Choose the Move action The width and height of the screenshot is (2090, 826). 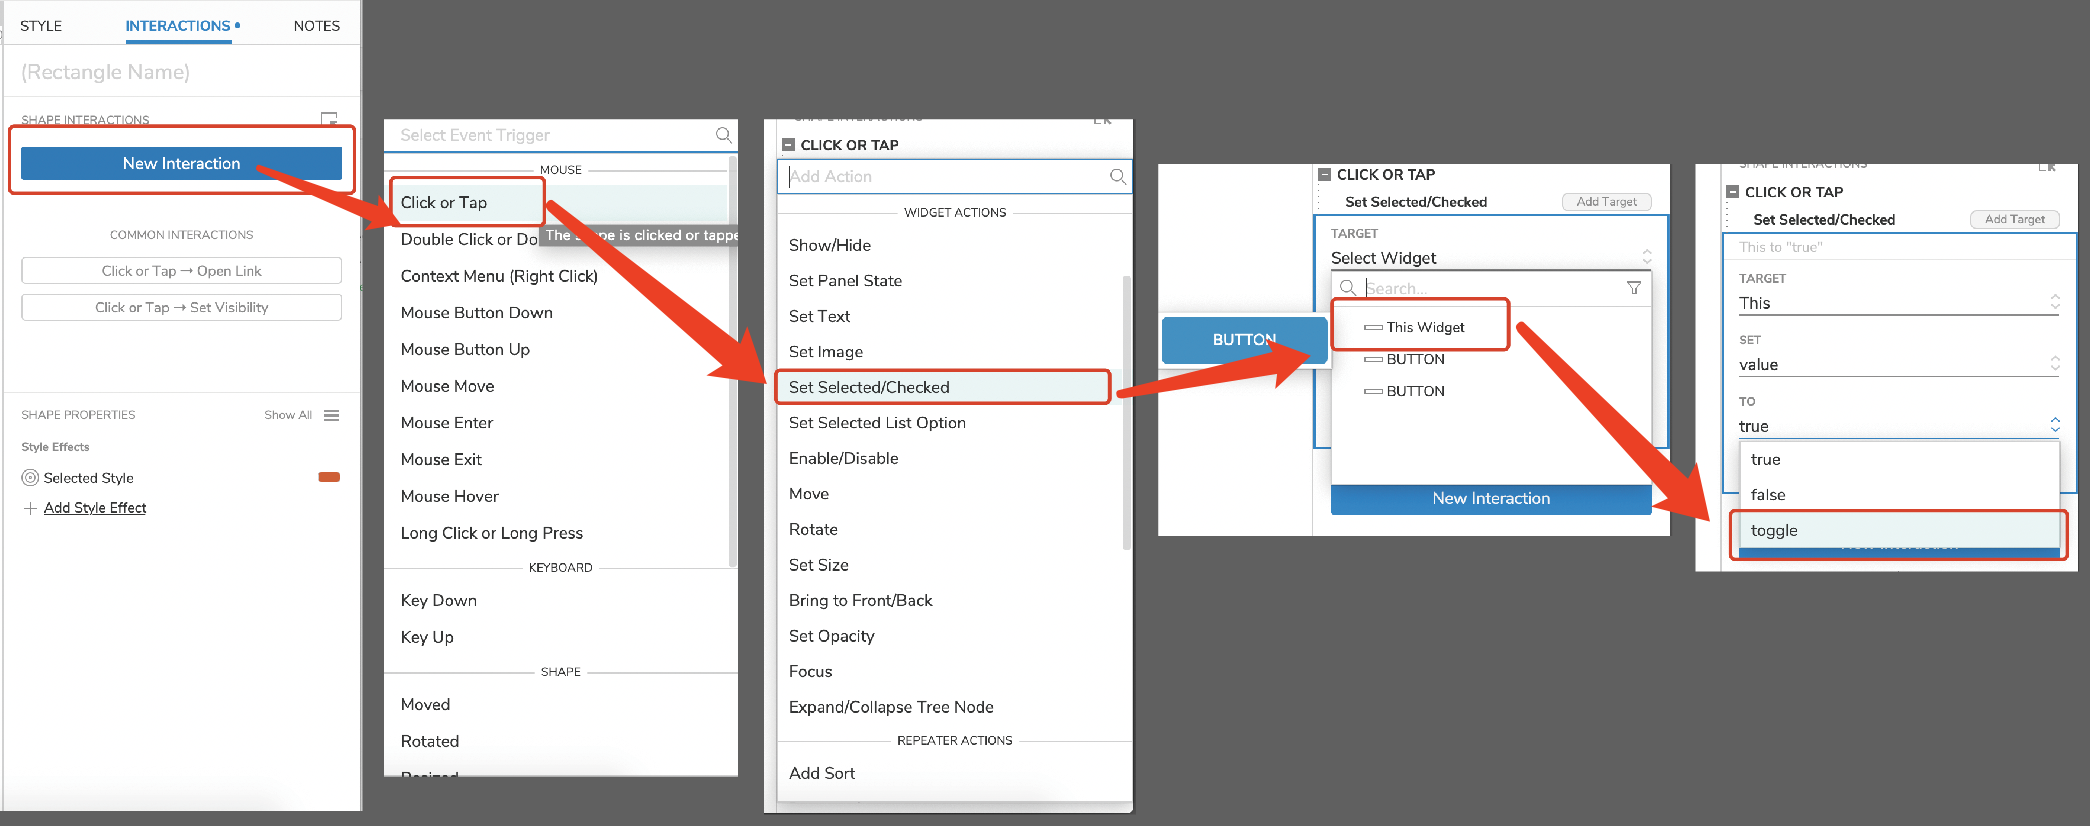808,494
